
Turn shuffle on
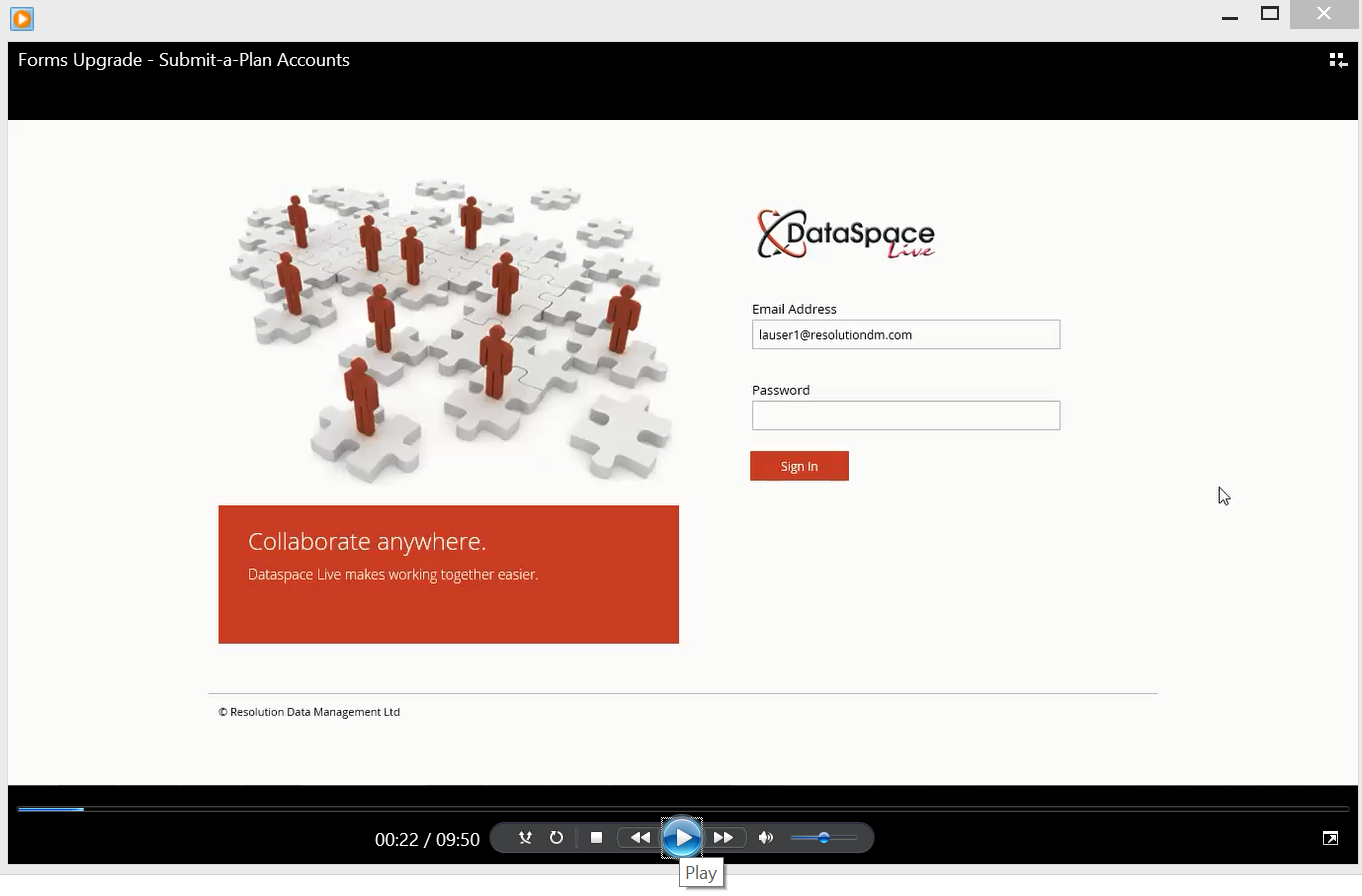coord(525,838)
